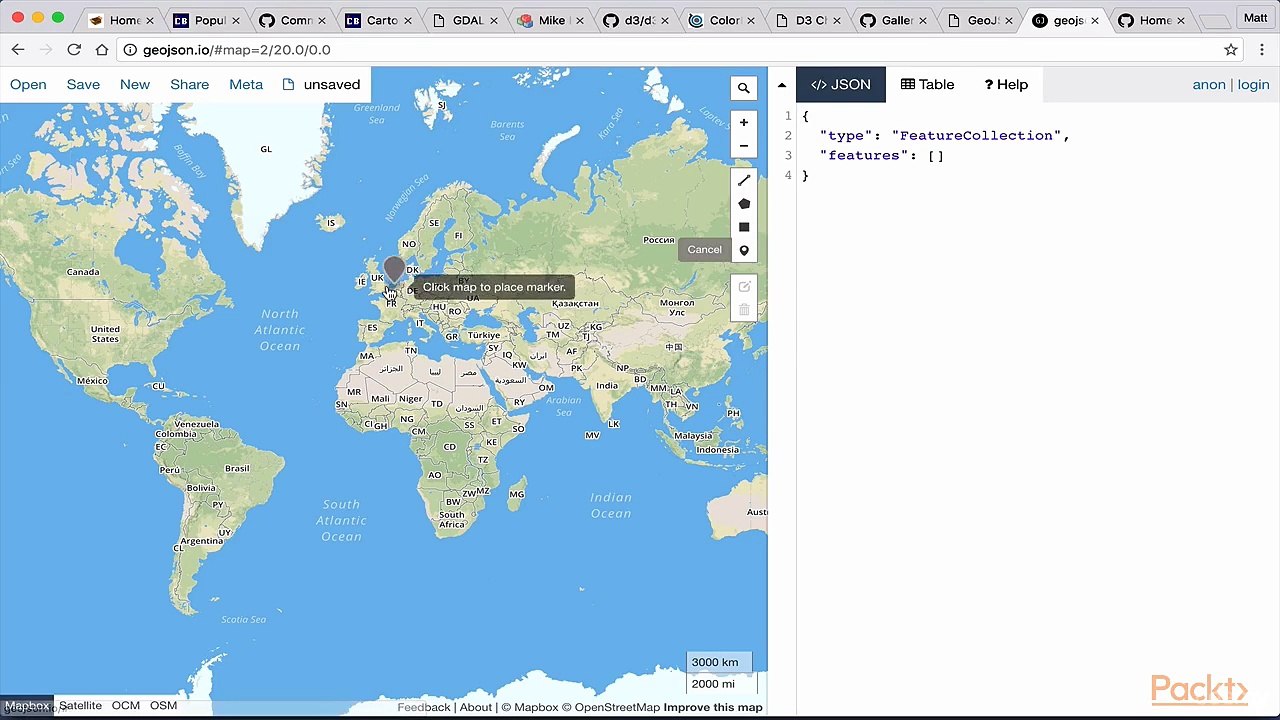This screenshot has width=1280, height=720.
Task: Open Chrome's three-dot menu
Action: [1262, 50]
